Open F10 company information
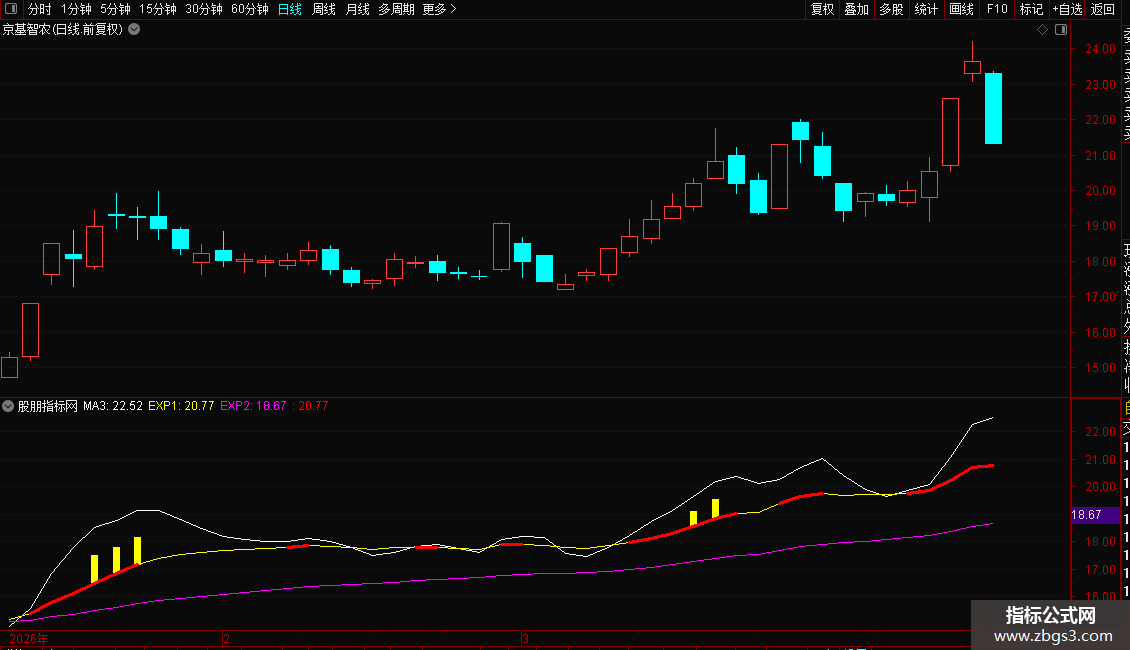This screenshot has height=650, width=1130. (x=997, y=9)
